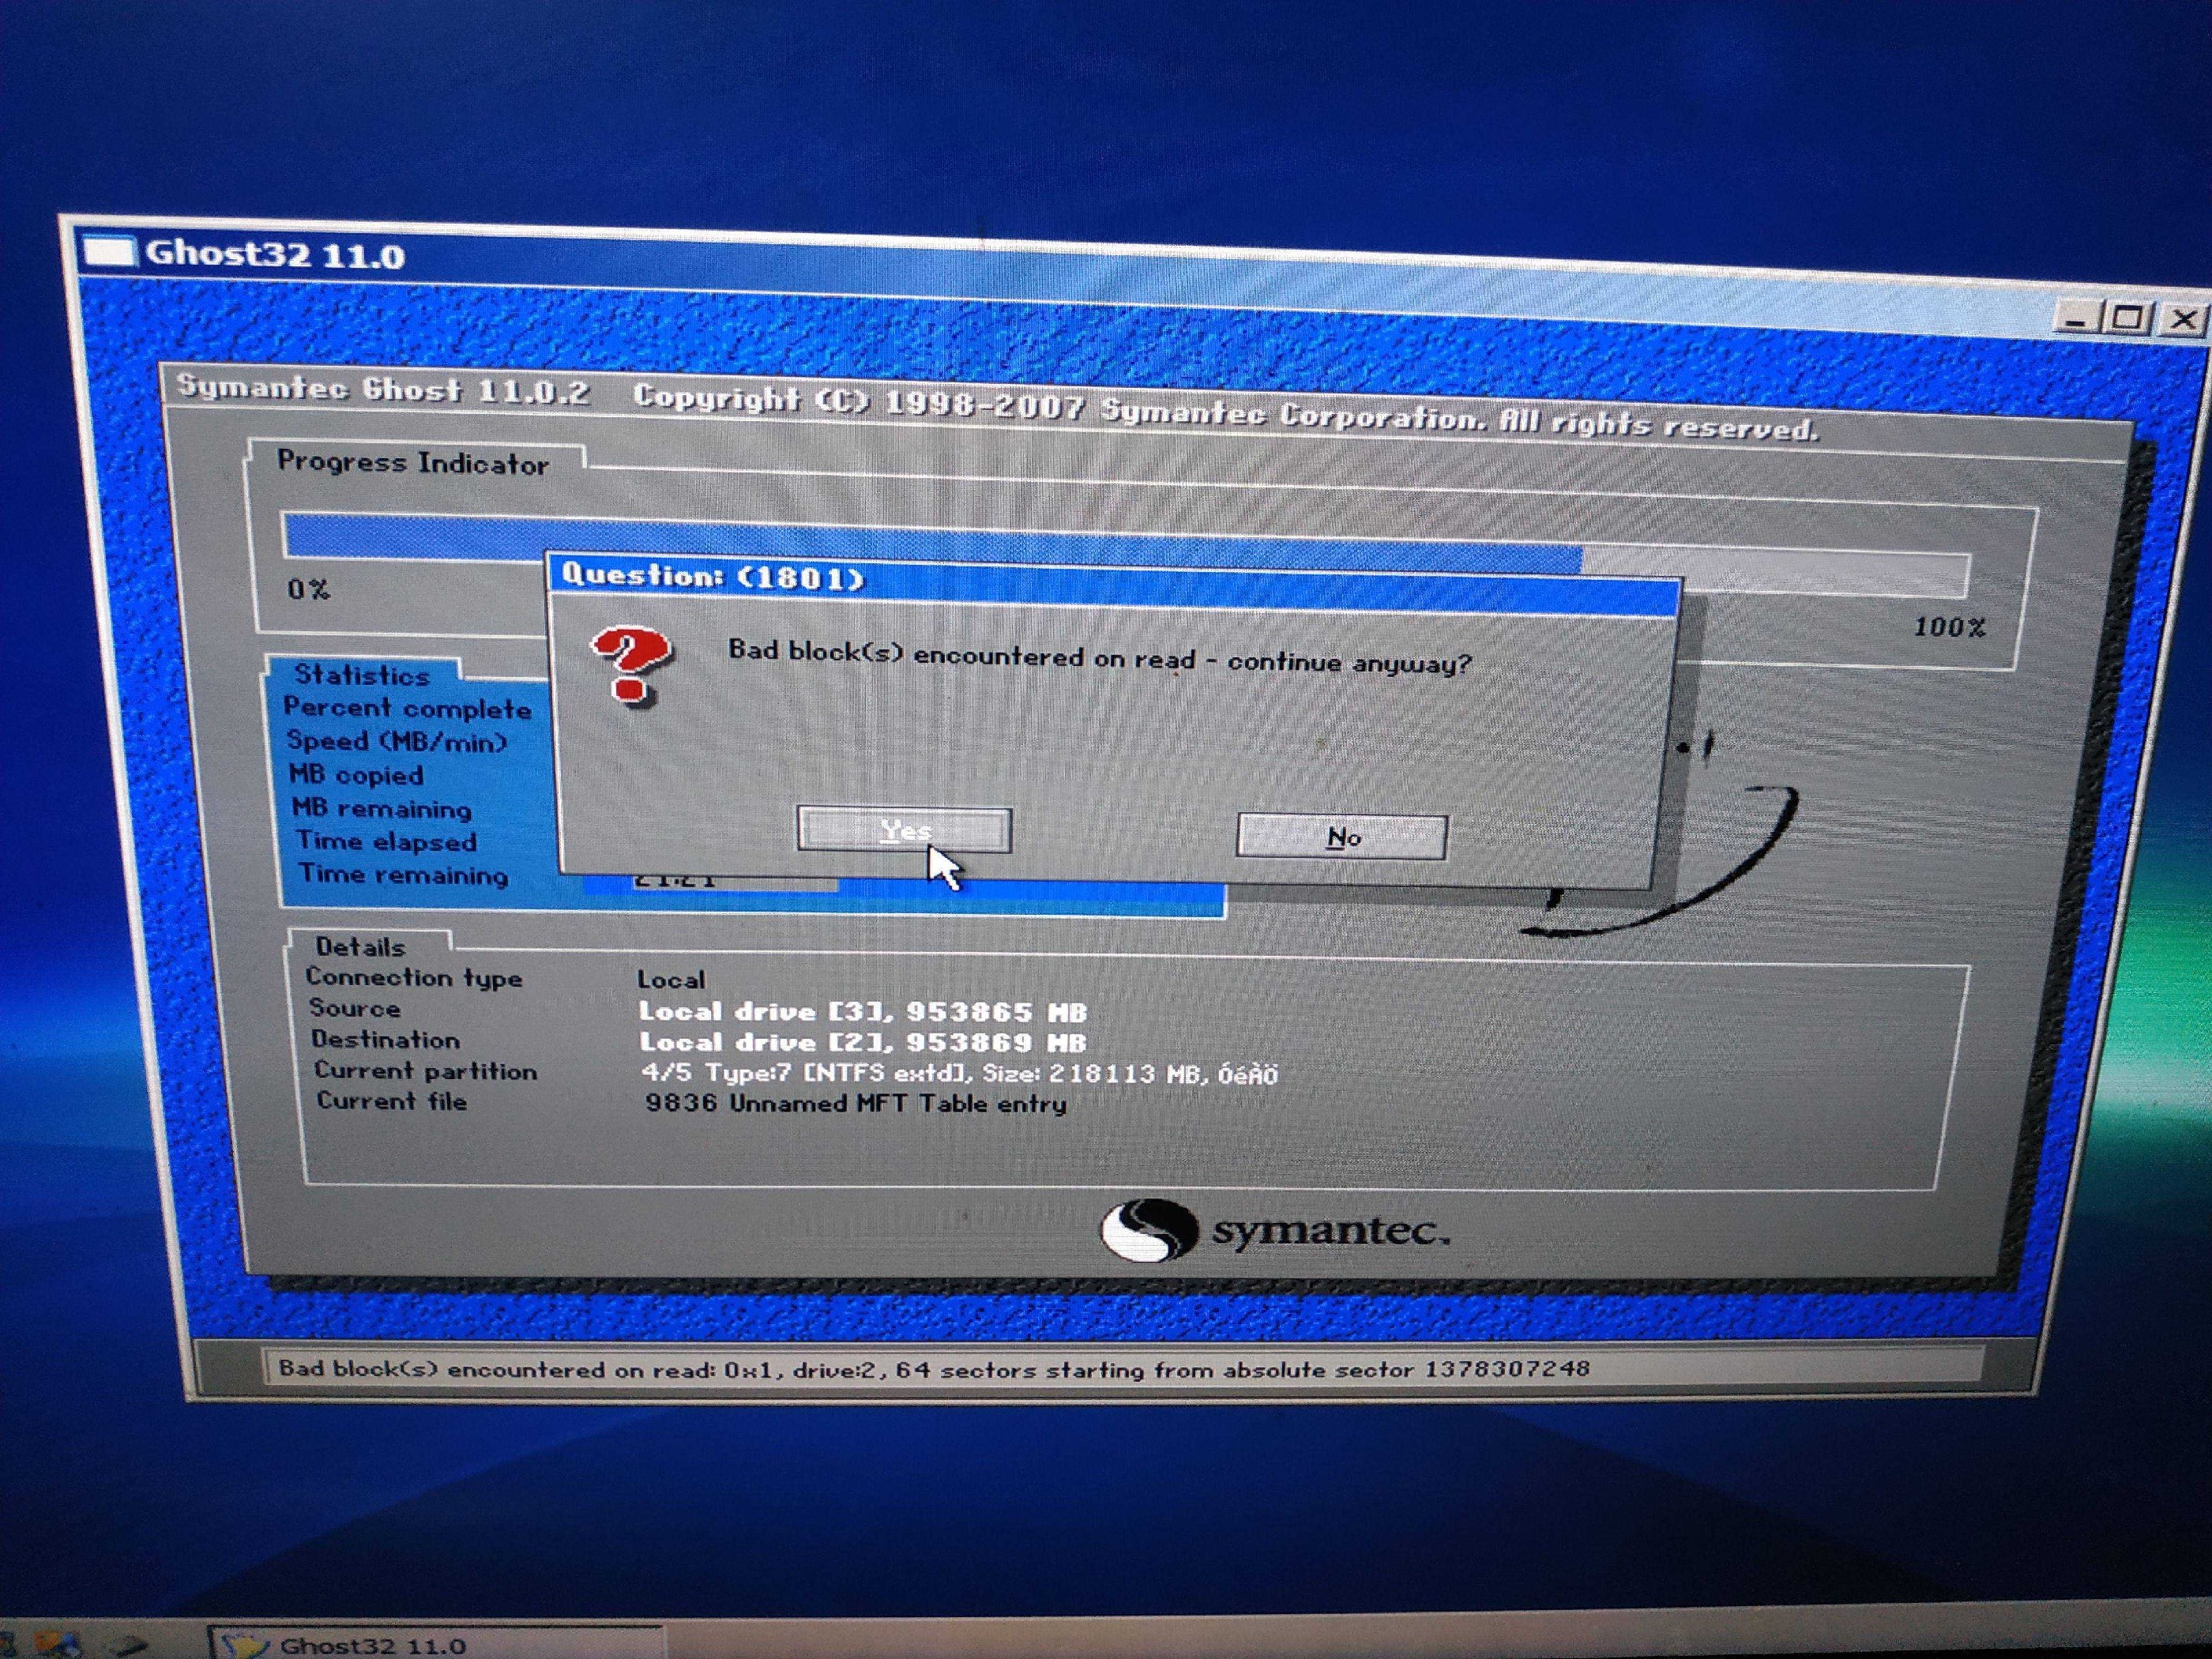Click the Symantec logo
Screen dimensions: 2212x1659
pos(1275,1230)
